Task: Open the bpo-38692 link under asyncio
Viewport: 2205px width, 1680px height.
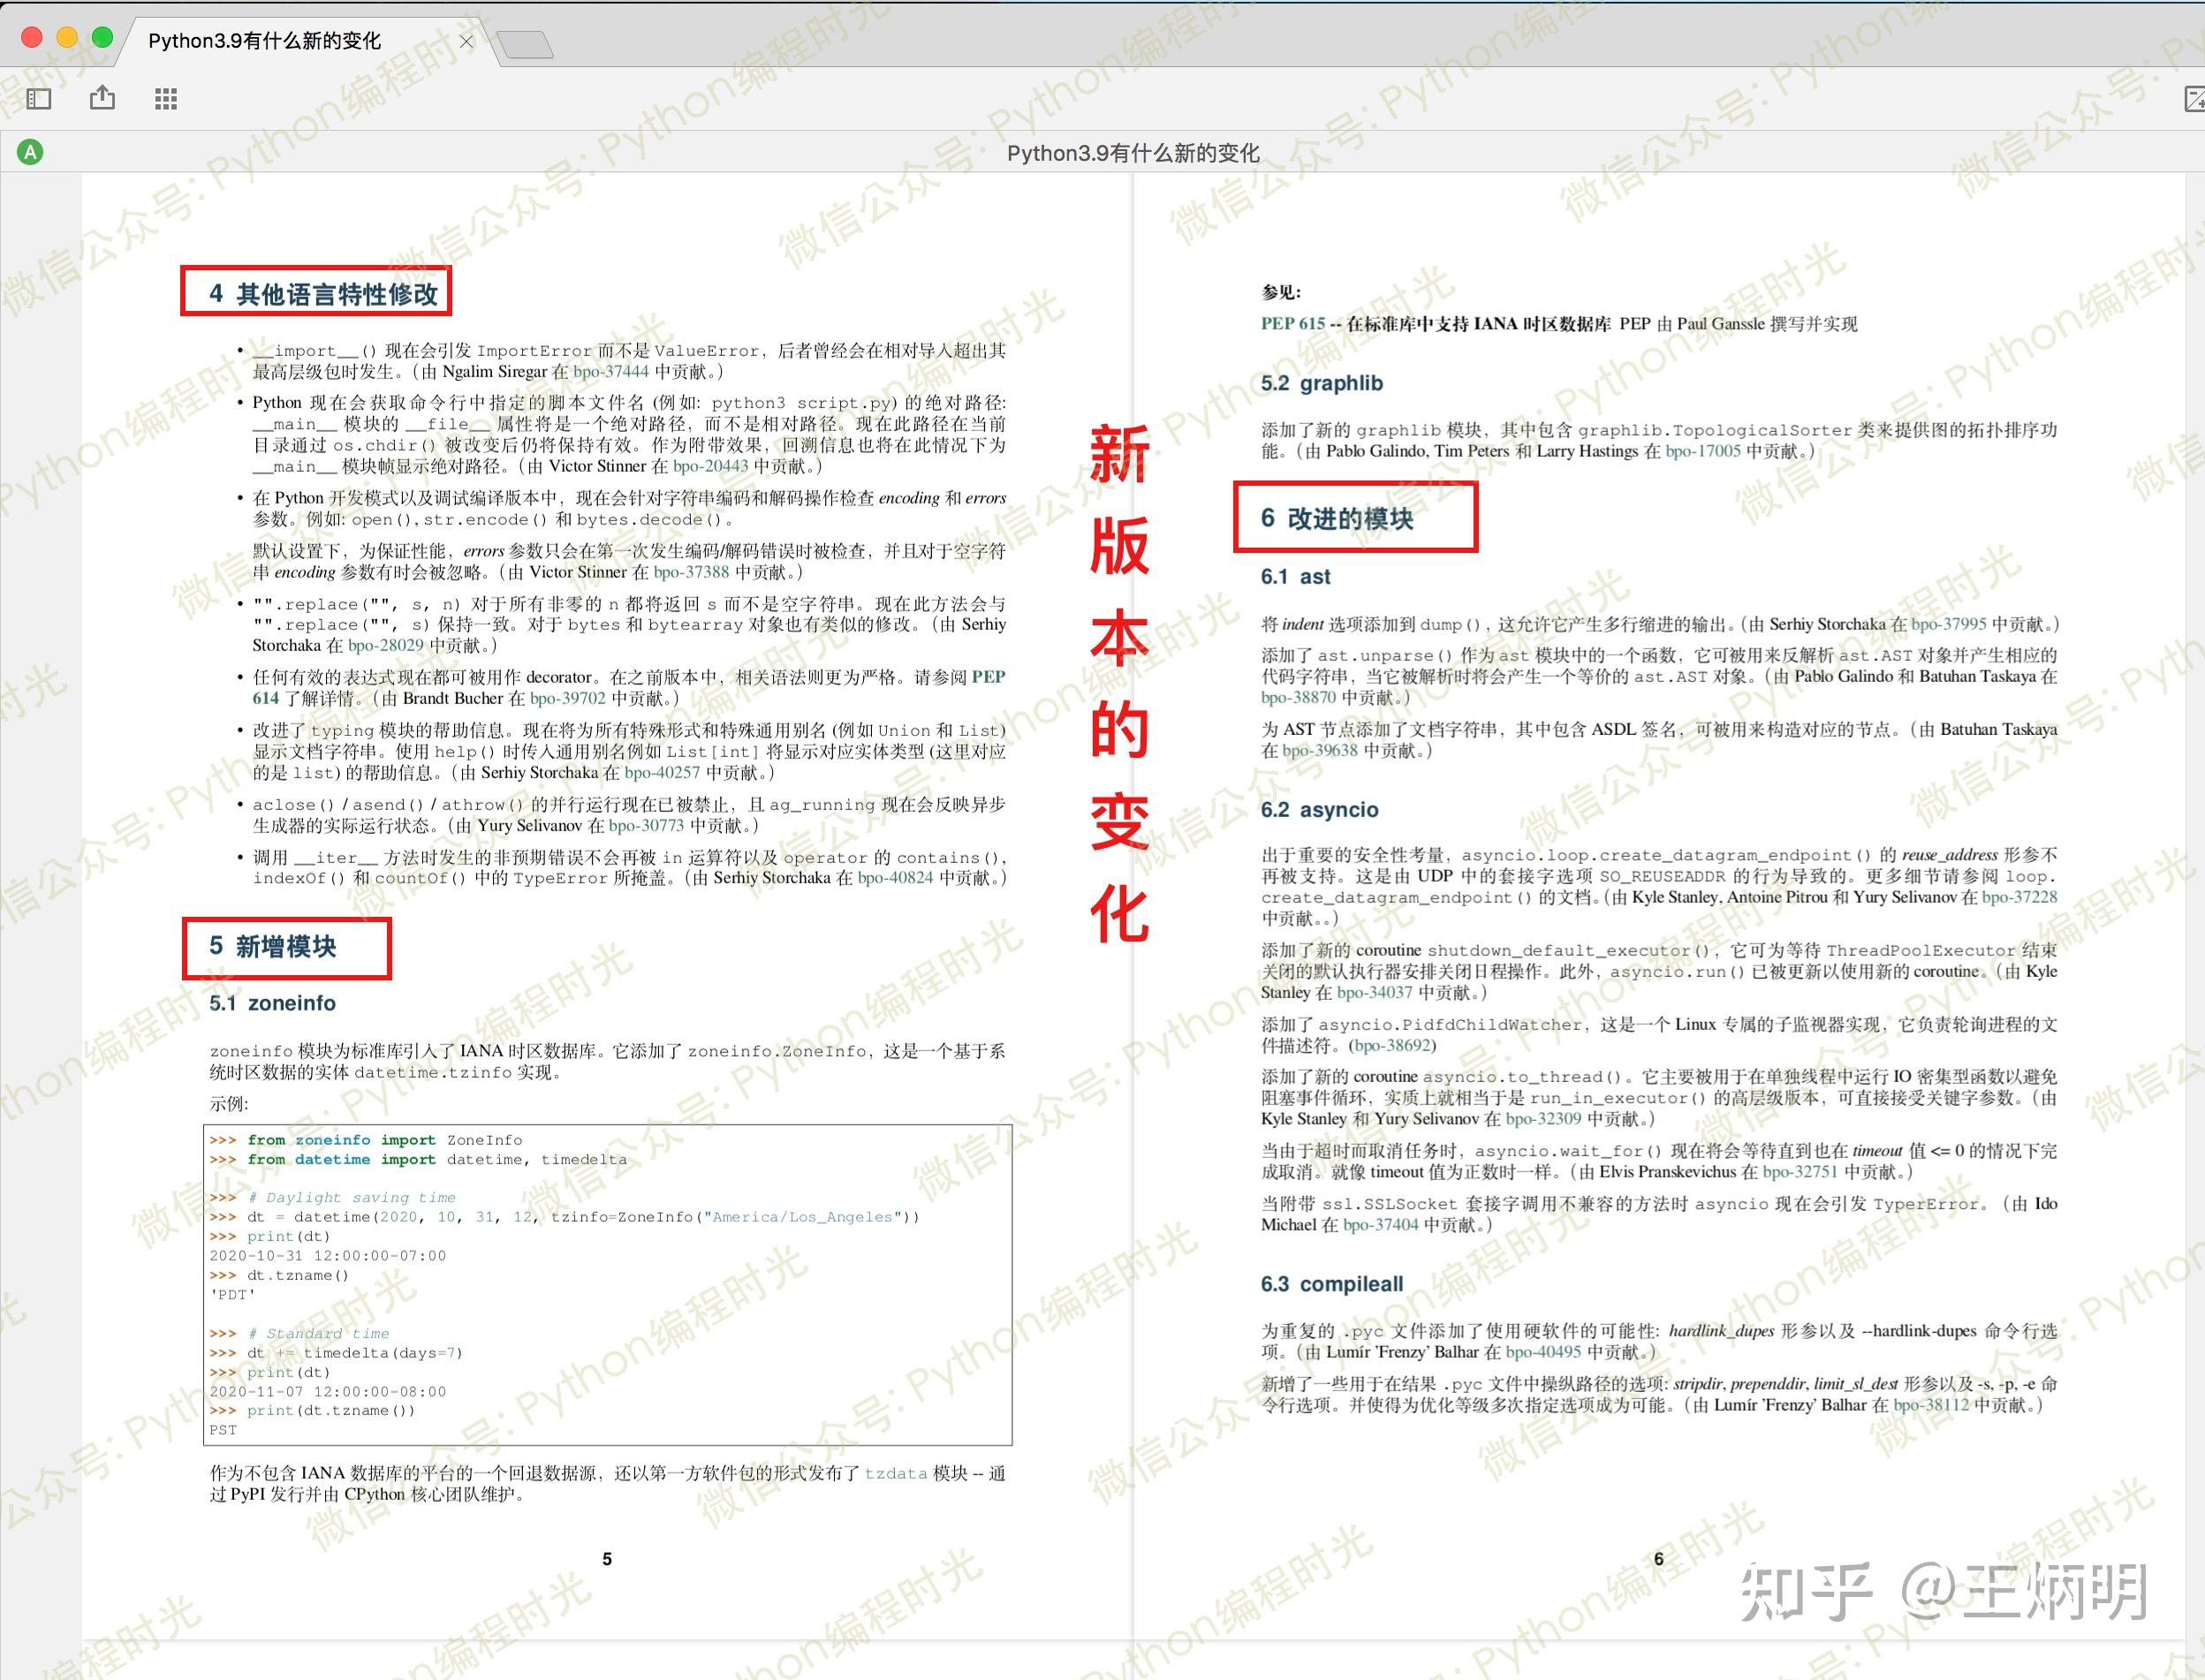Action: 1396,1045
